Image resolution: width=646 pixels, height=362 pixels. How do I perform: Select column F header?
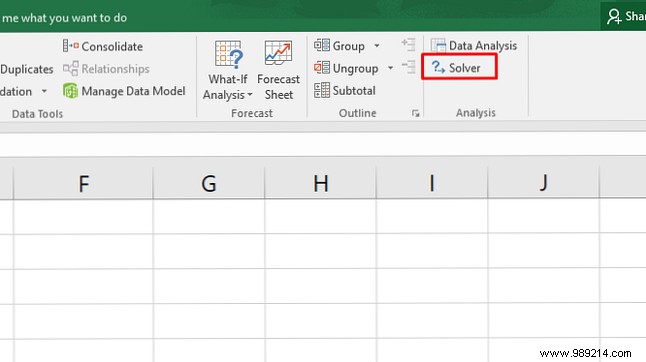pyautogui.click(x=83, y=183)
